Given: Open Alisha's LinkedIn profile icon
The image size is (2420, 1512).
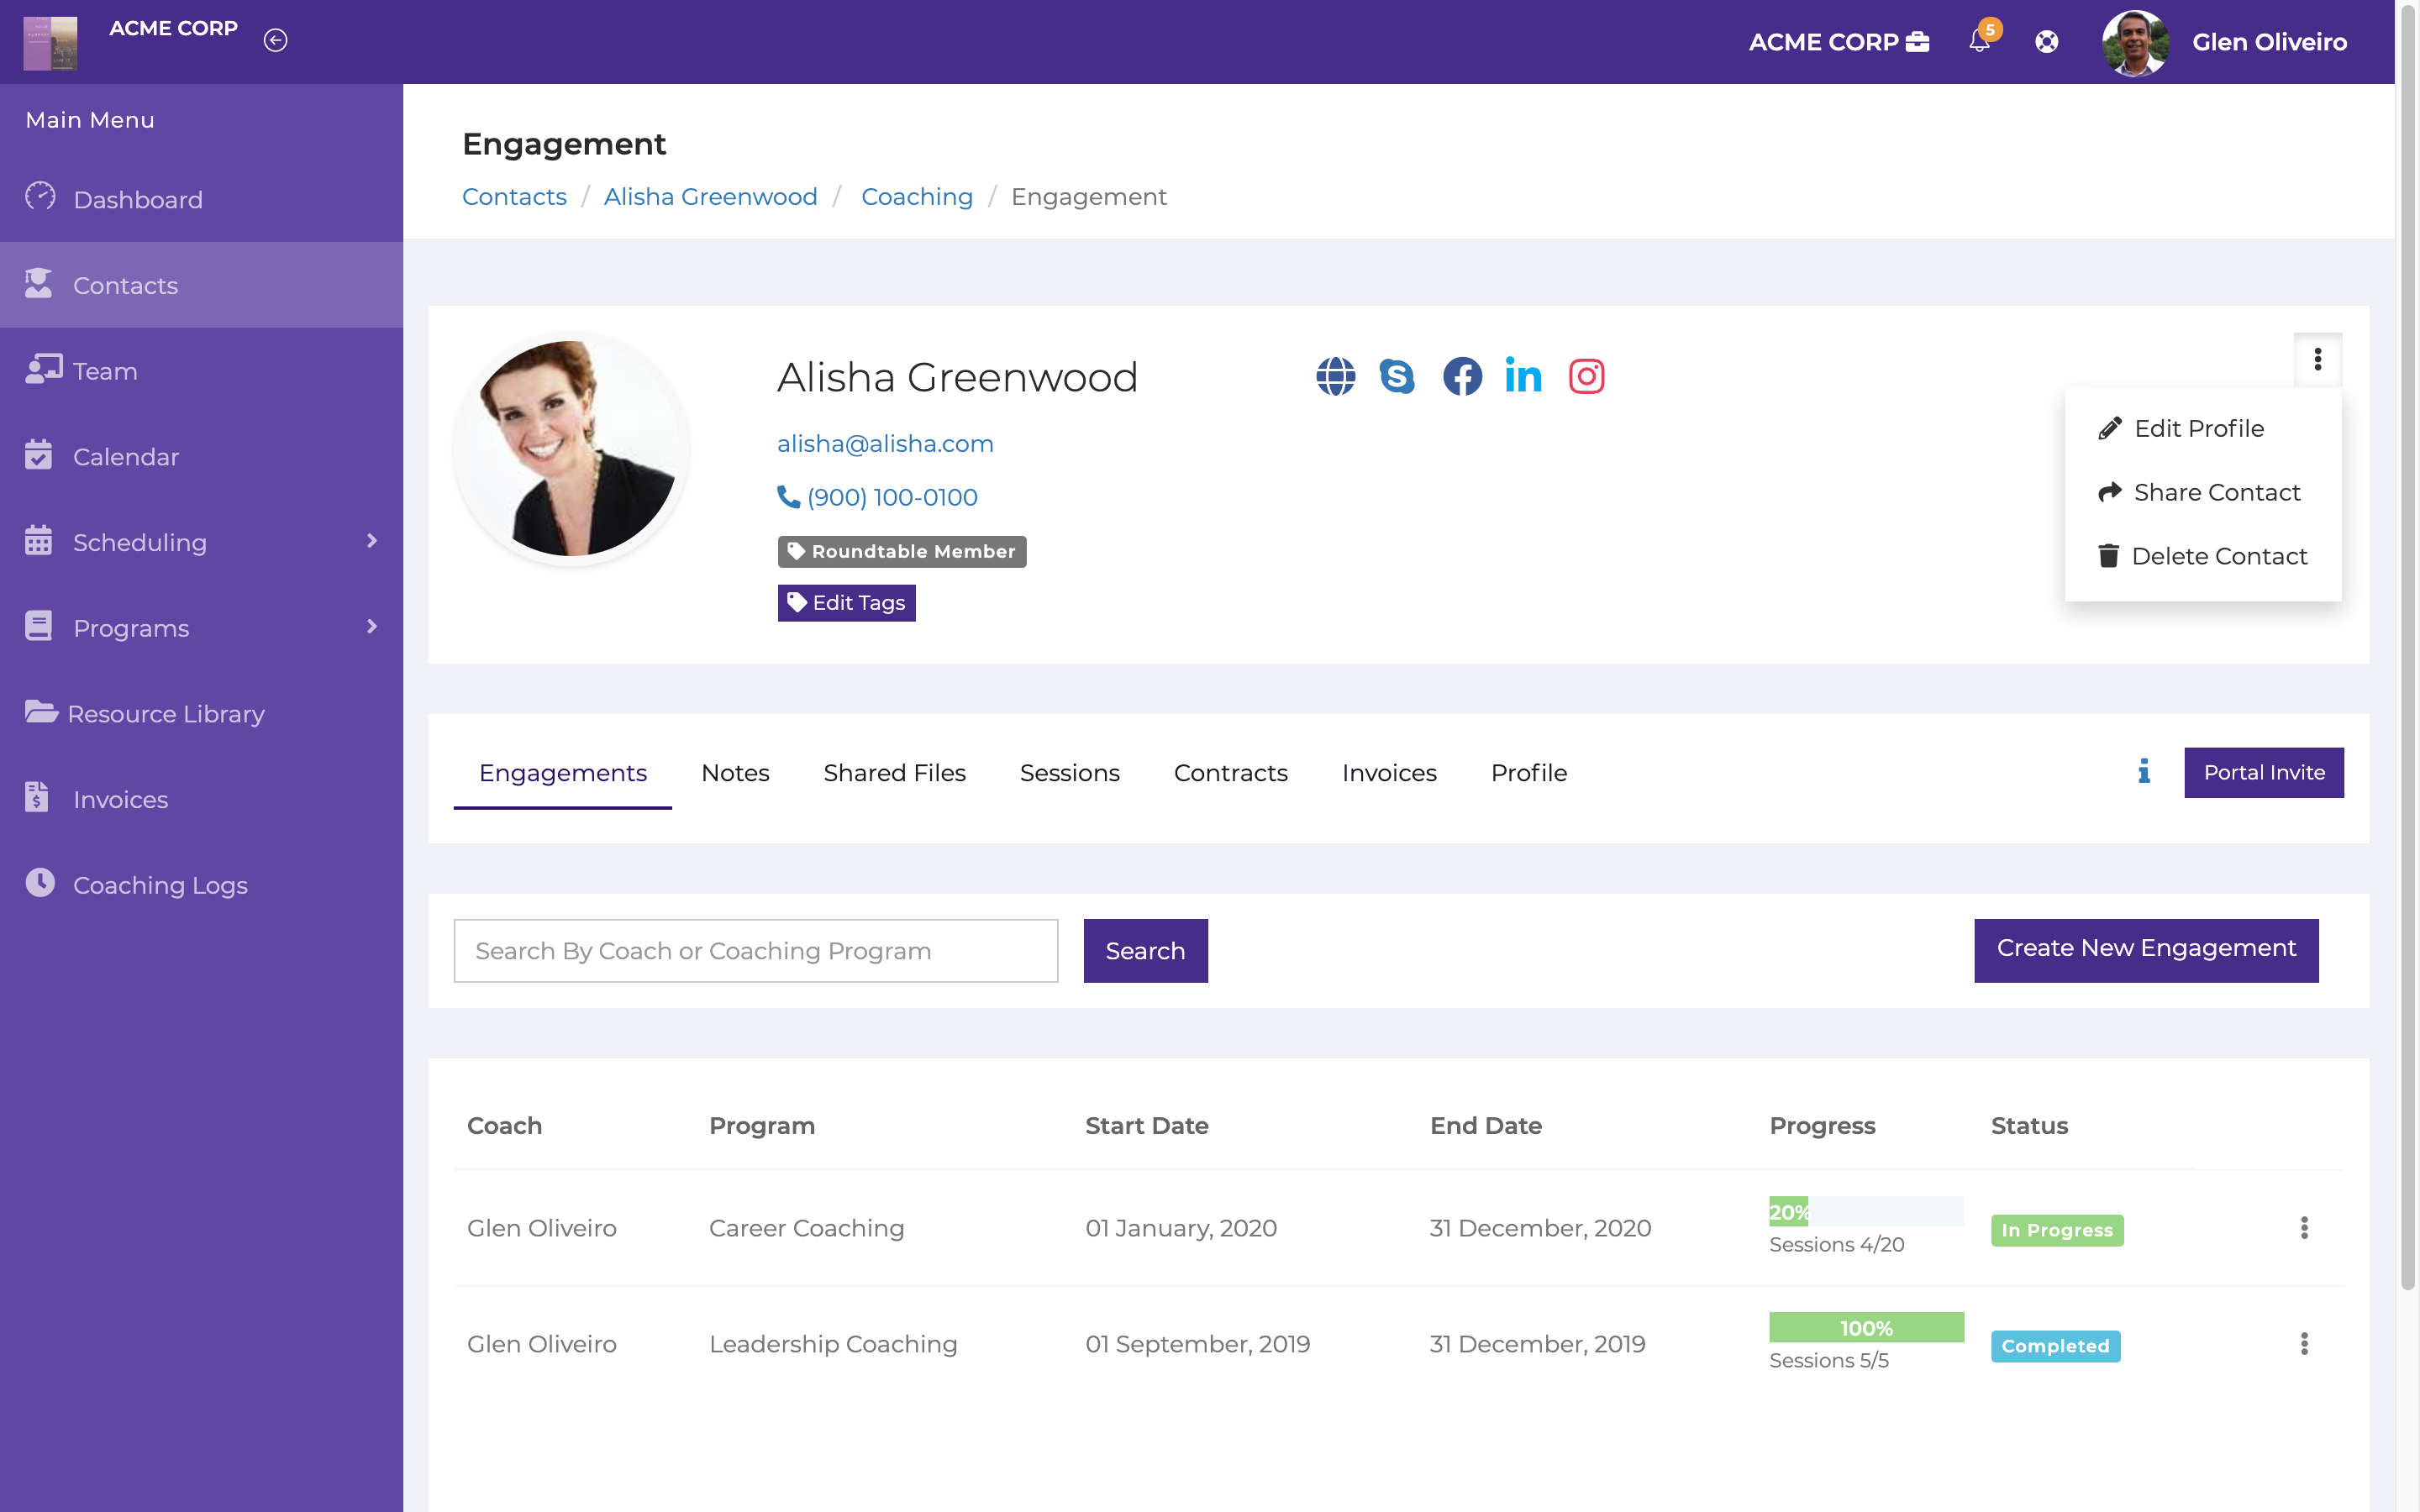Looking at the screenshot, I should point(1523,376).
